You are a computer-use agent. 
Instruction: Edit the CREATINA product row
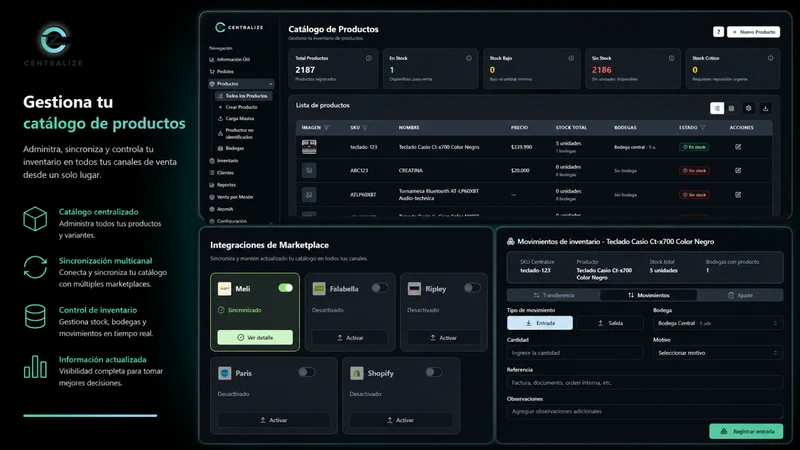coord(738,170)
